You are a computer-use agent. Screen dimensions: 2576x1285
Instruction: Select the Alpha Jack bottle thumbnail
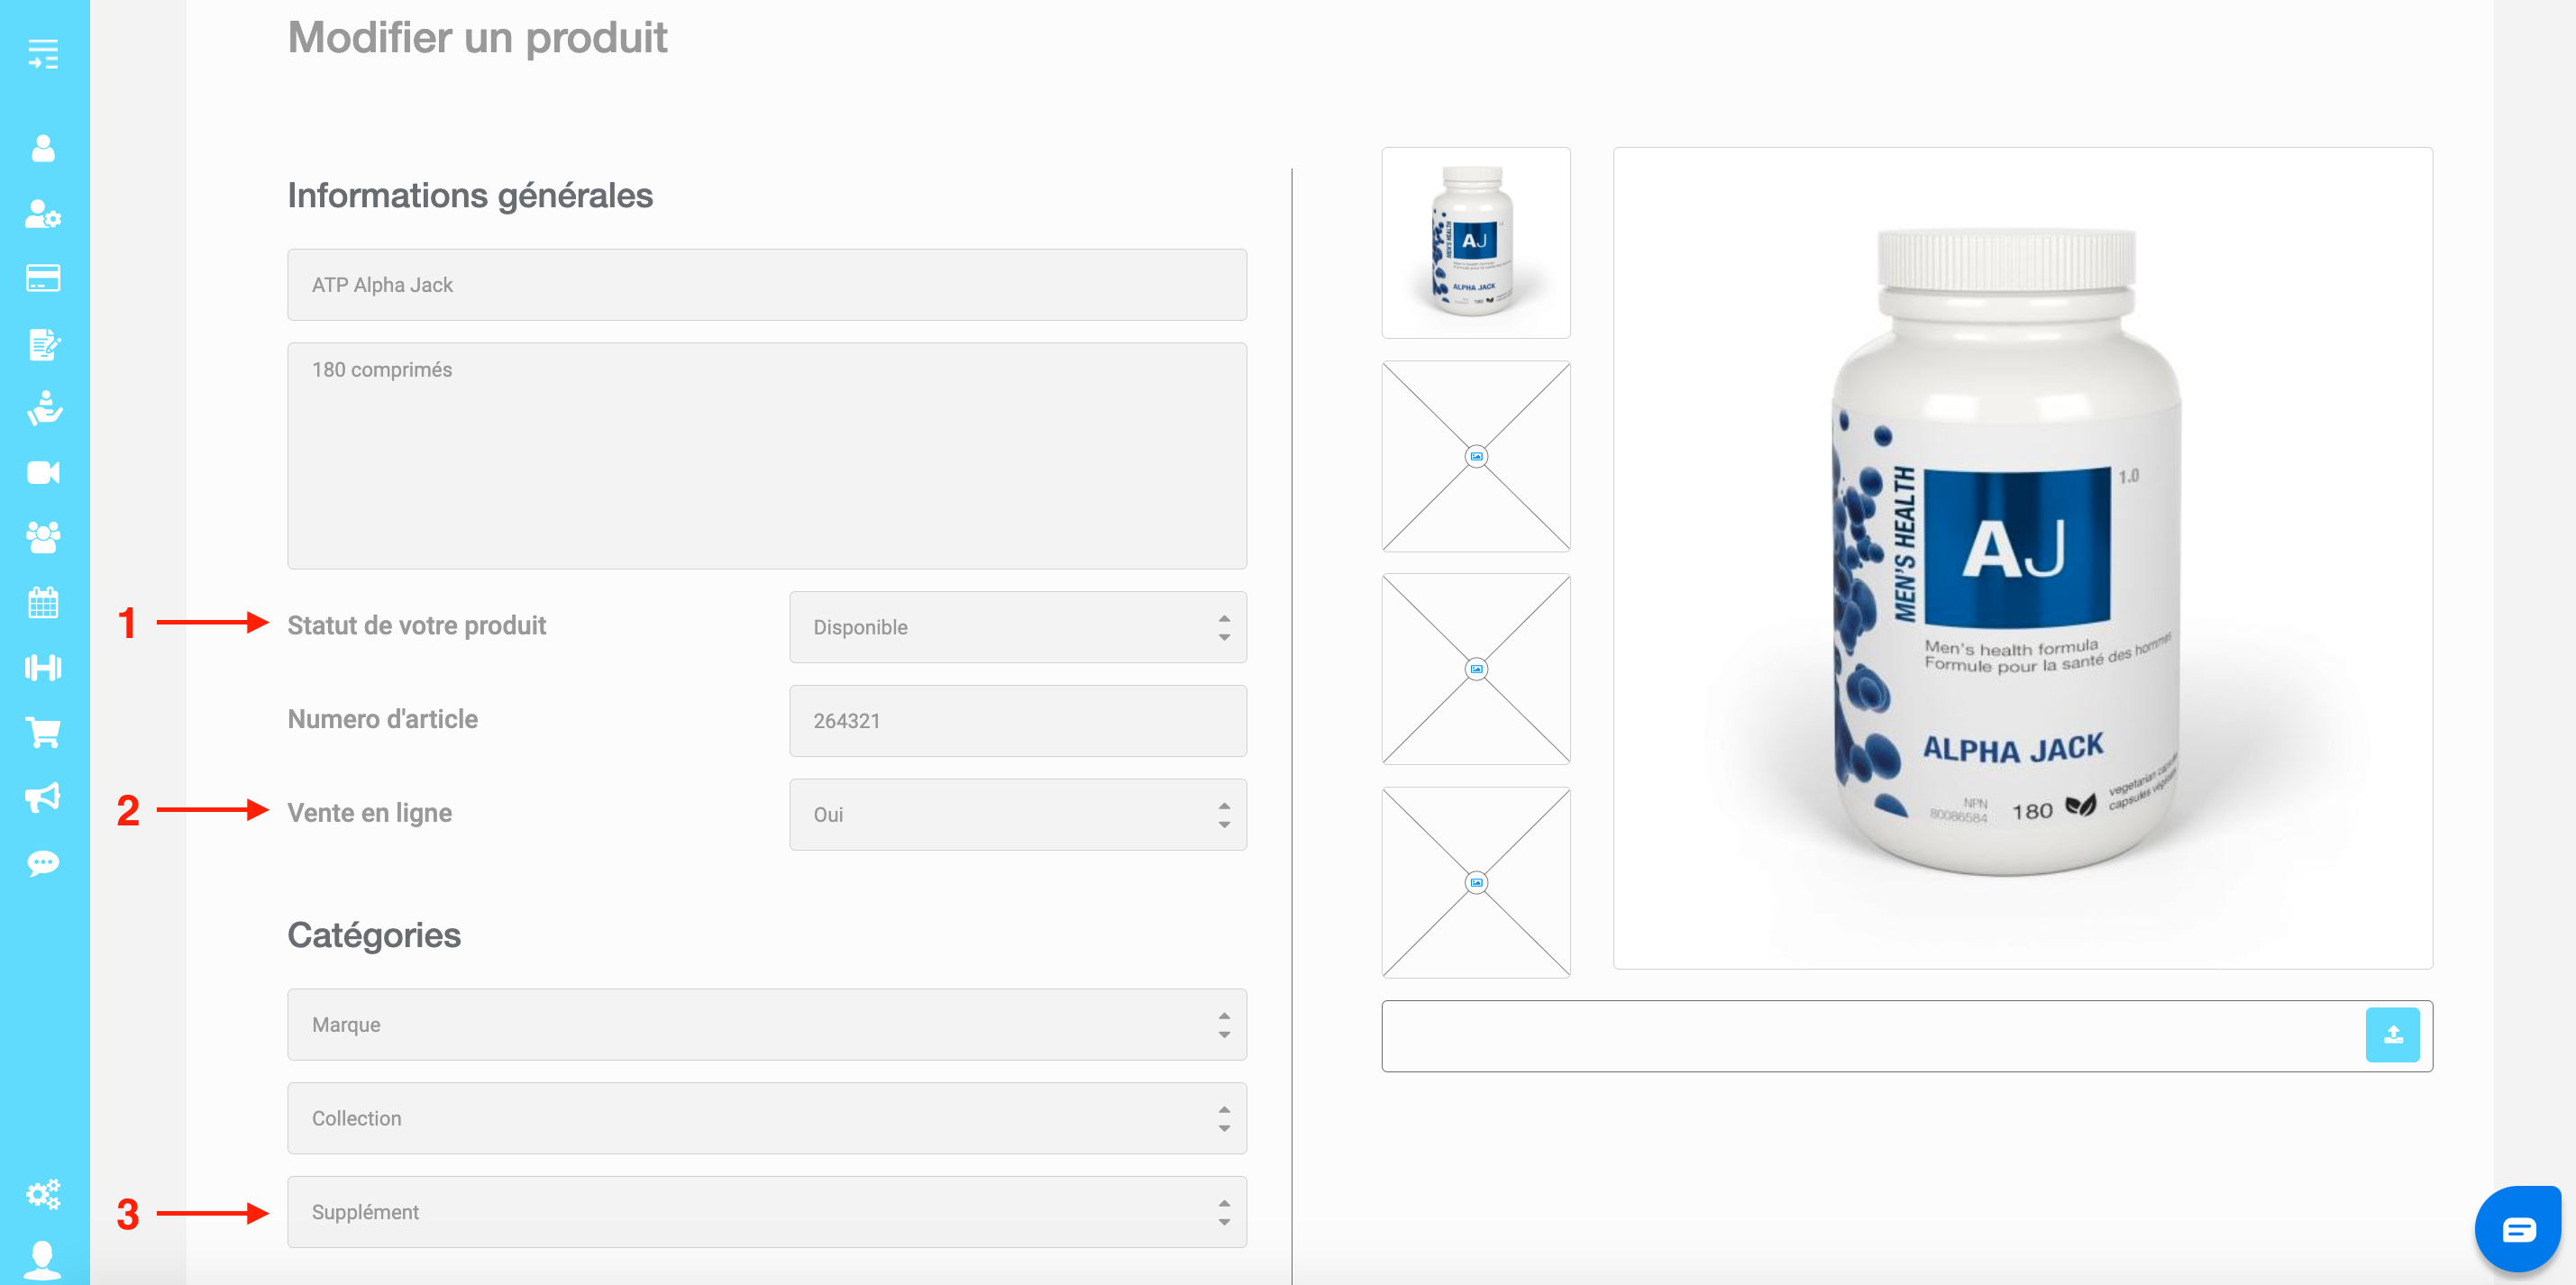(1476, 243)
